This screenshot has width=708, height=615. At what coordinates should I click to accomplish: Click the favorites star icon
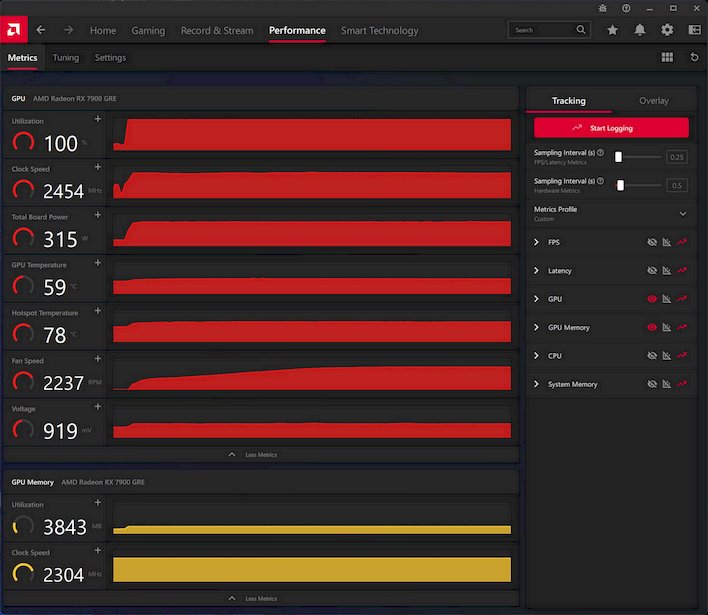(x=612, y=30)
